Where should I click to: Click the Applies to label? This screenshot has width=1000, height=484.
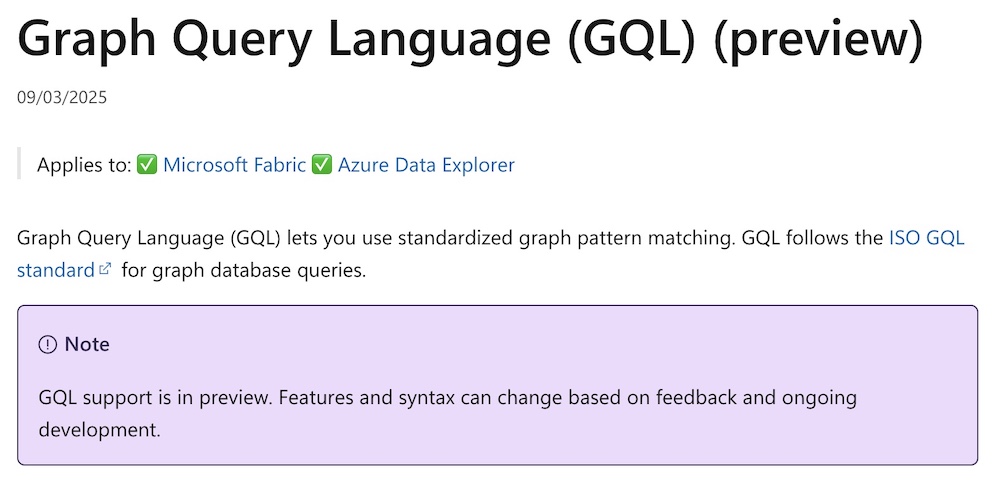click(x=84, y=165)
